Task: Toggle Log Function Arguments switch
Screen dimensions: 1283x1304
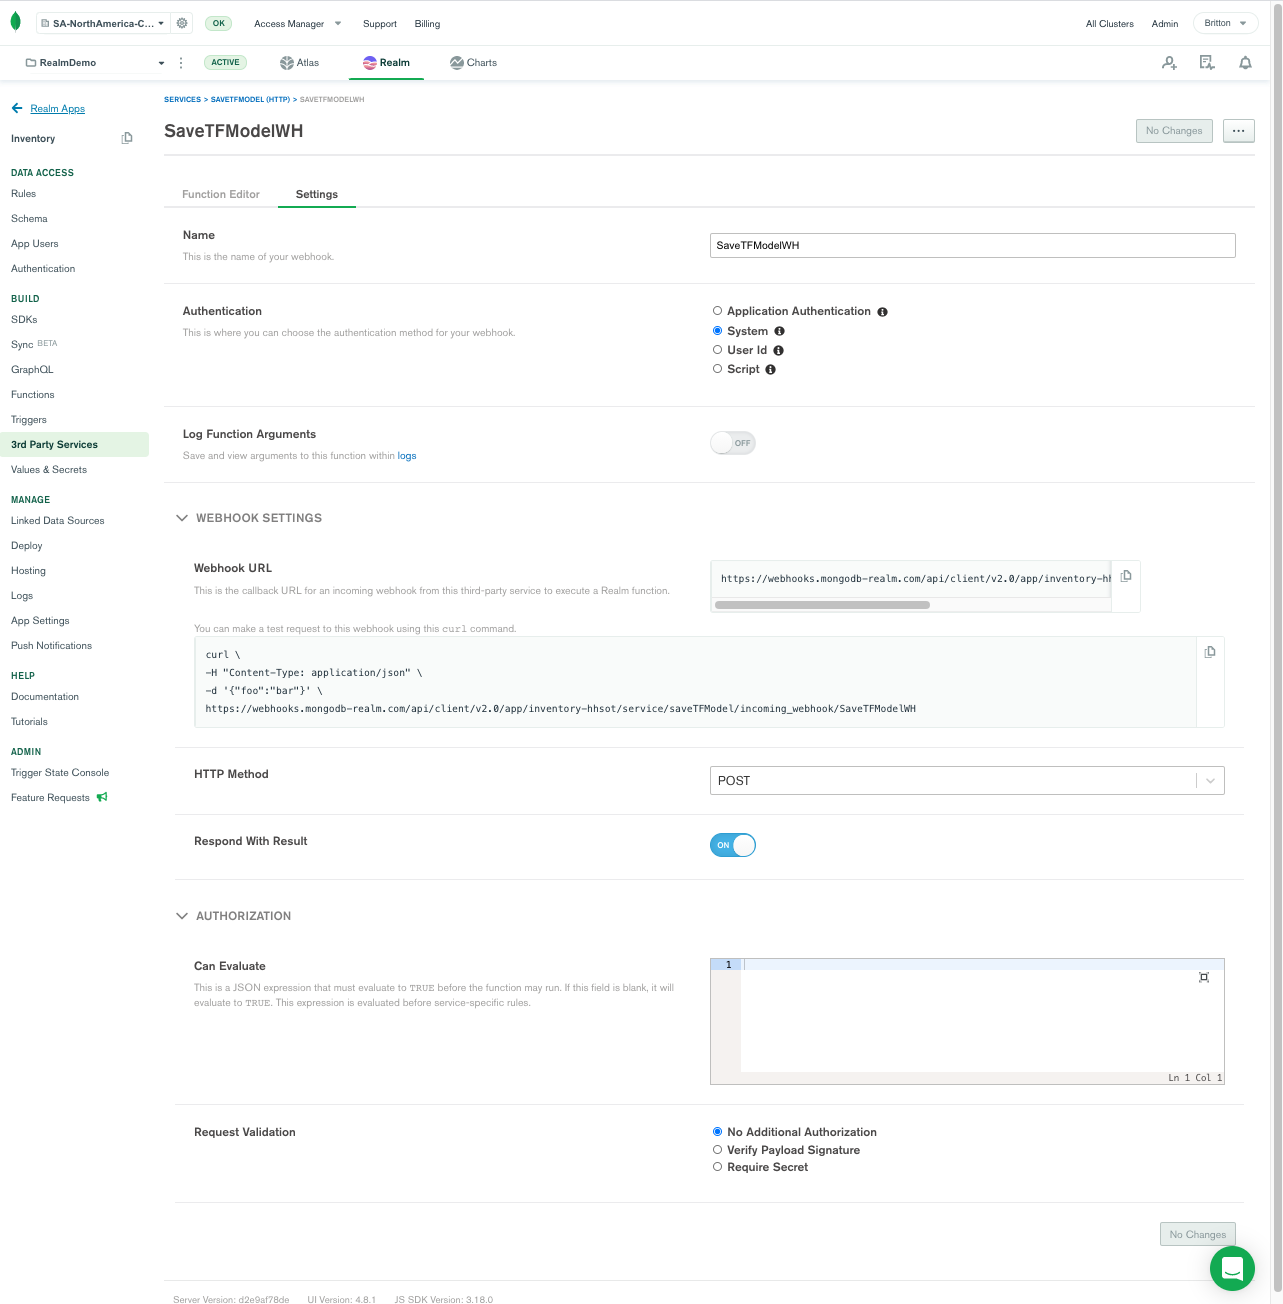Action: 733,443
